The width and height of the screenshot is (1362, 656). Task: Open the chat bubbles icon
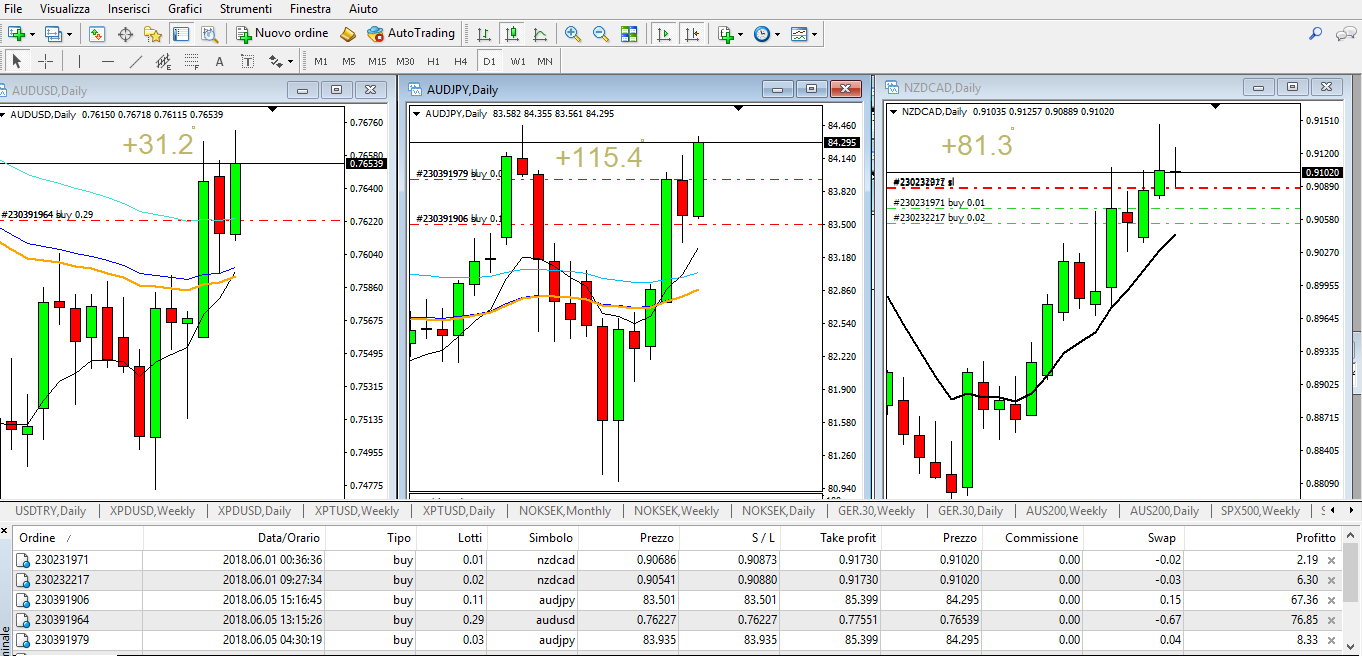tap(1345, 34)
